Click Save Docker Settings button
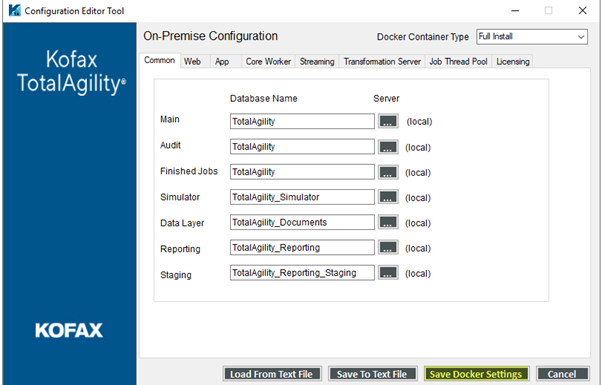The height and width of the screenshot is (385, 602). coord(476,374)
